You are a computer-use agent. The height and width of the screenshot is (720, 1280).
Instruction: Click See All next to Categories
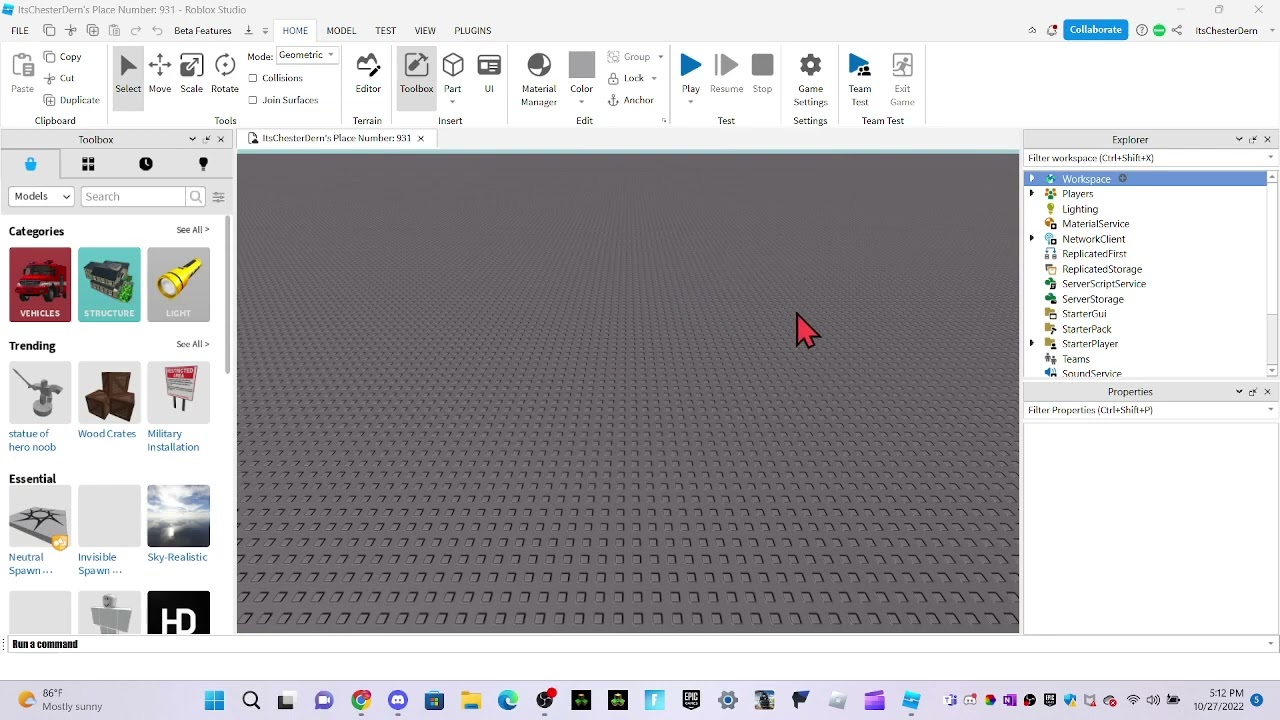click(x=192, y=230)
